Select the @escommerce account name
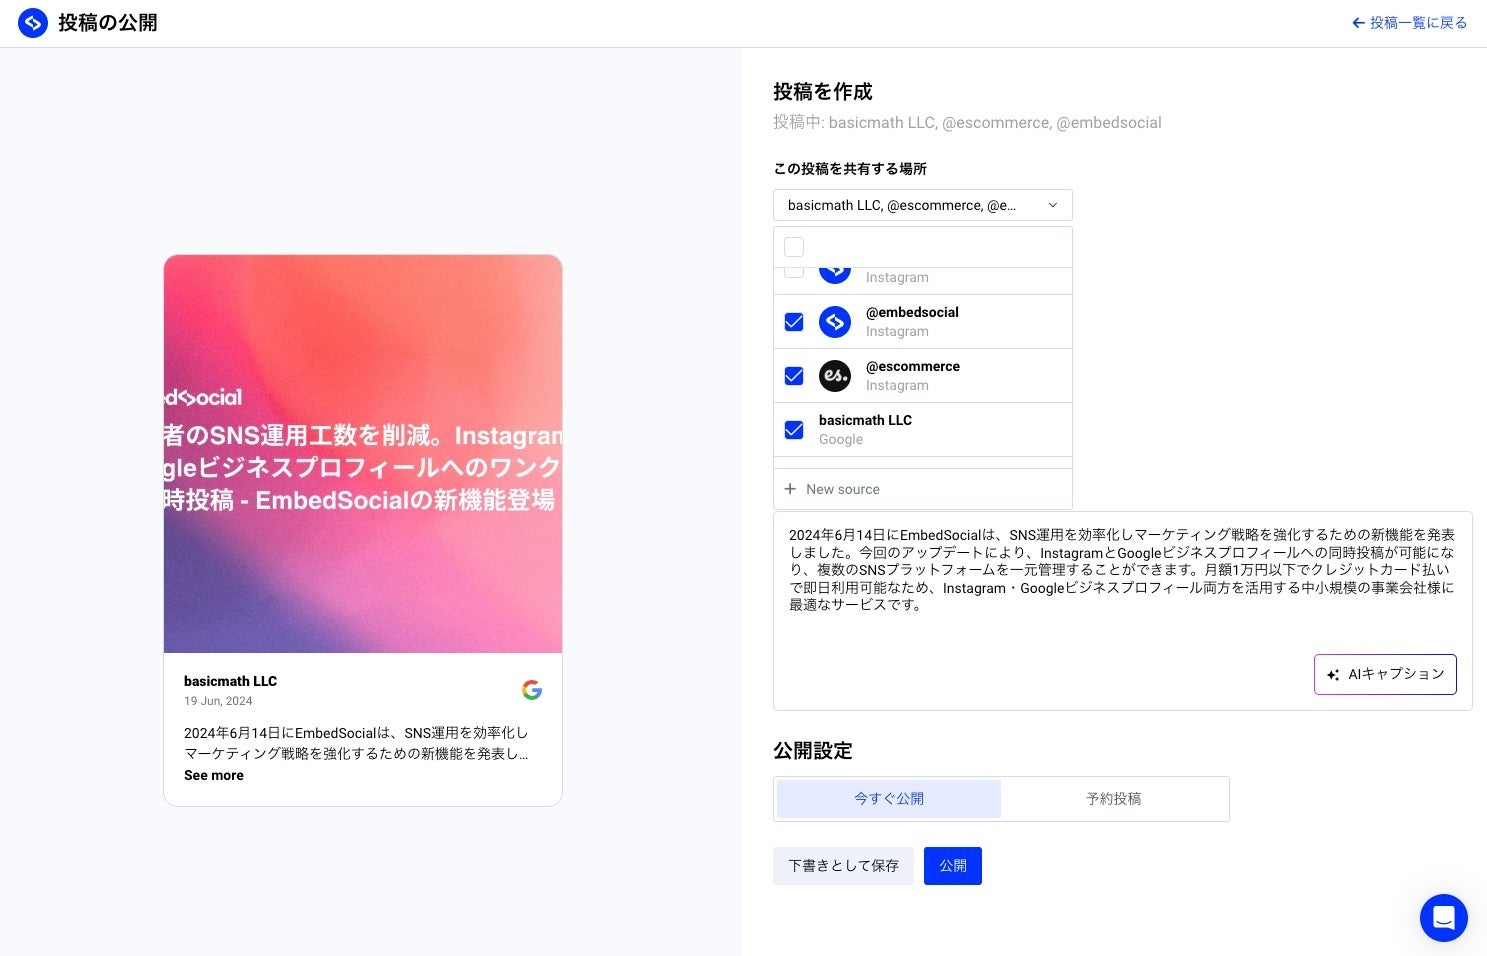 coord(913,366)
